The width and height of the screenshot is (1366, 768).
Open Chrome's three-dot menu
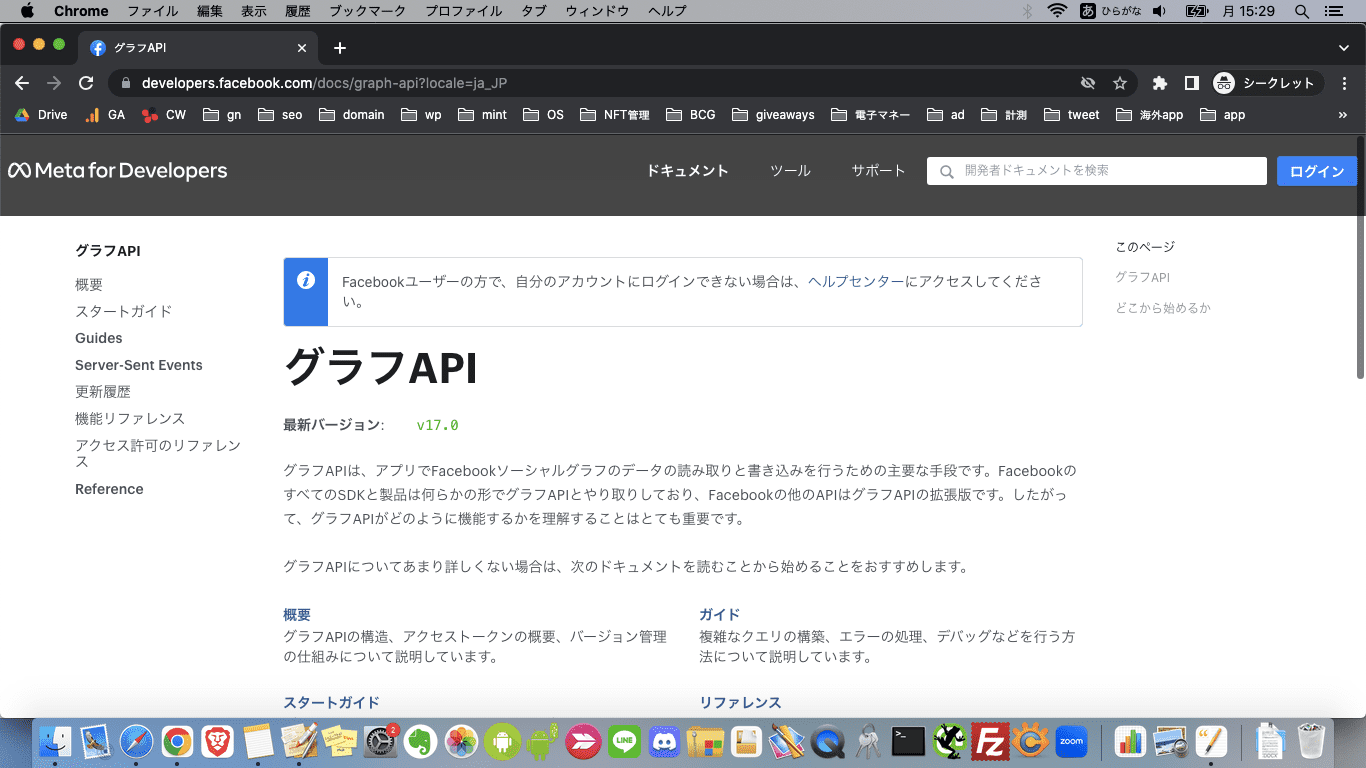tap(1345, 83)
